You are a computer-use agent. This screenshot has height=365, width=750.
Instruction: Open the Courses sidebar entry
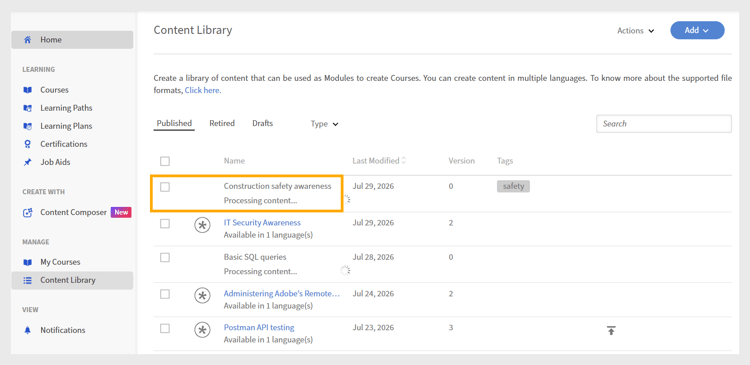55,90
